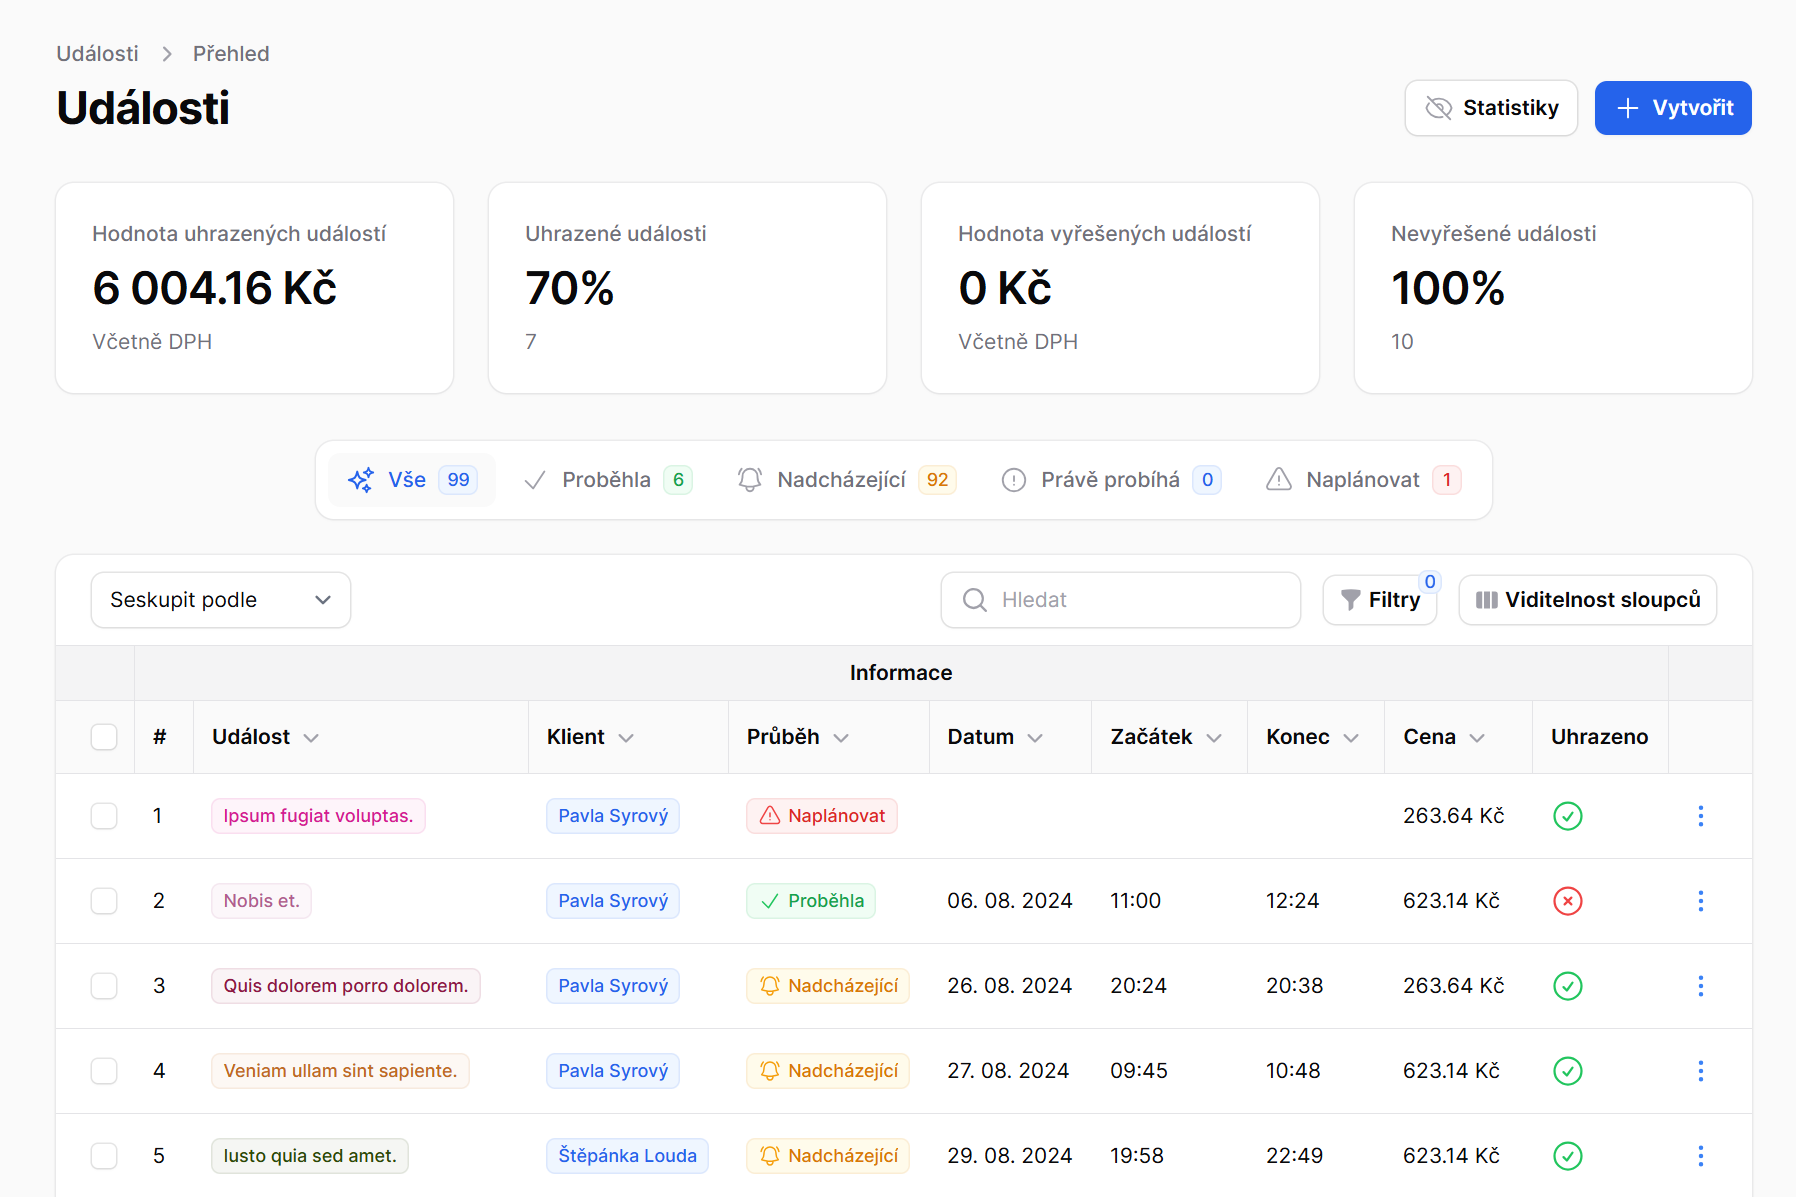Viewport: 1796px width, 1197px height.
Task: Click the Uhrazené události 70% stat card
Action: point(687,288)
